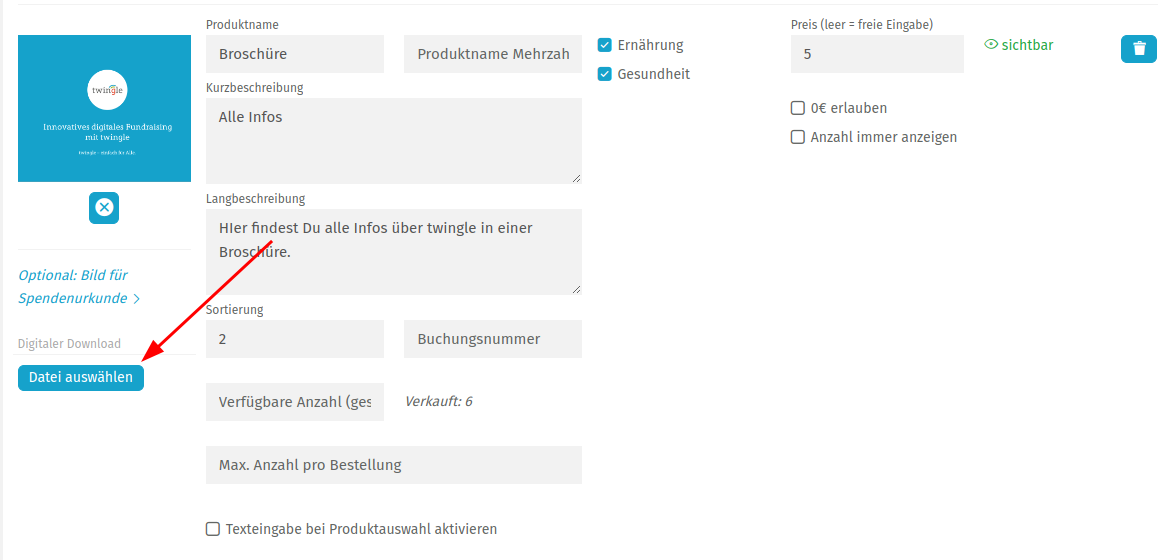
Task: Open Optional: Bild für Spendenurkunde link
Action: pos(79,287)
